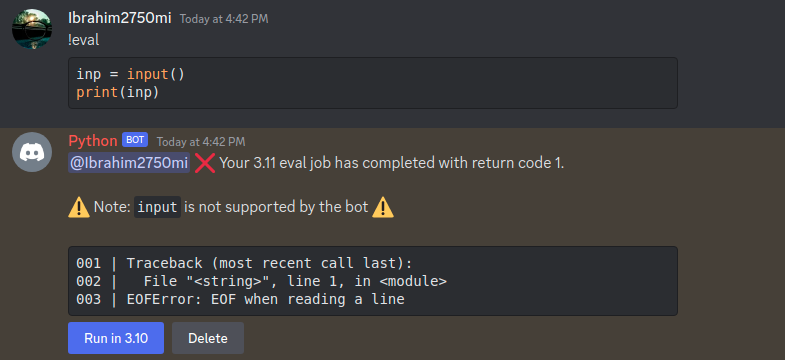Click the user's message timestamp 4:42 PM
Viewport: 785px width, 360px height.
coord(224,20)
